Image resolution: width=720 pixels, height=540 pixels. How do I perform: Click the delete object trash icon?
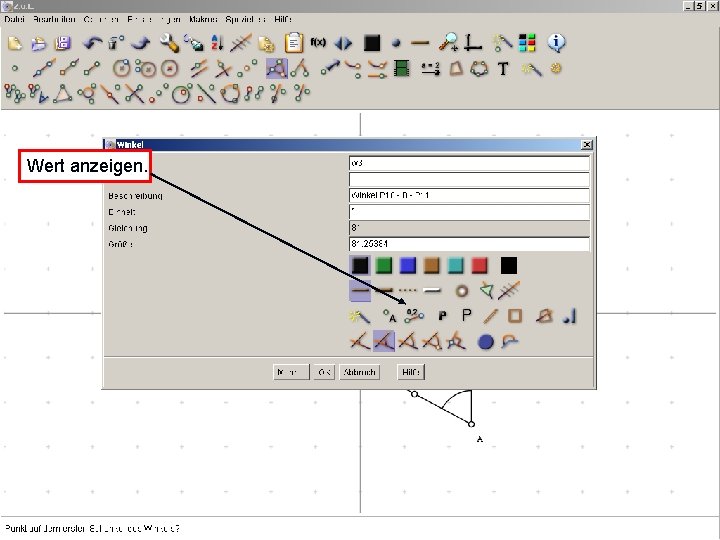[115, 43]
